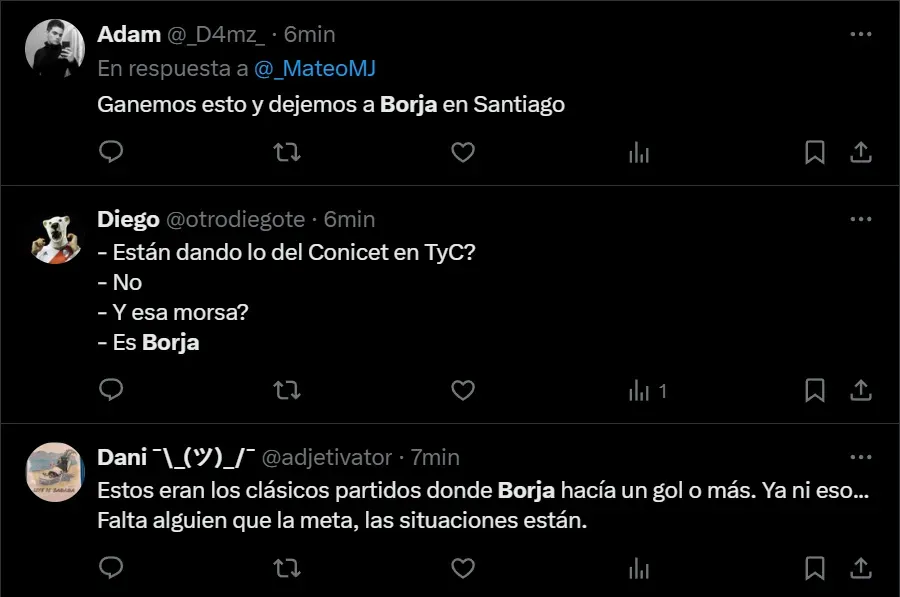Screen dimensions: 900x597
Task: Open more options on Dani's tweet
Action: pos(860,457)
